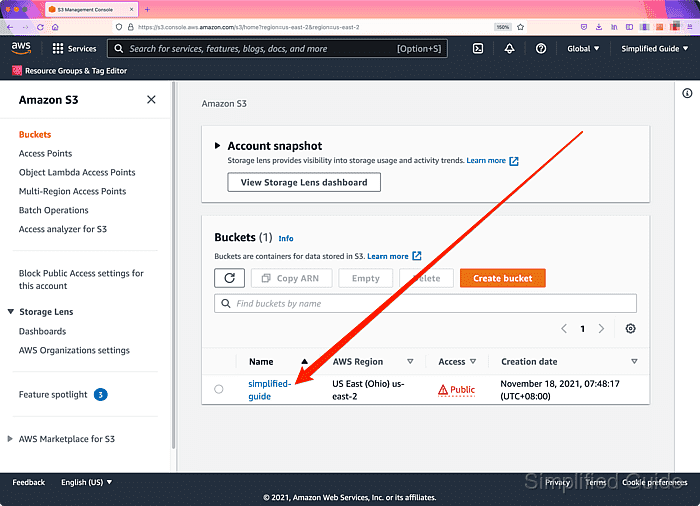Click the Create bucket button

tap(503, 278)
